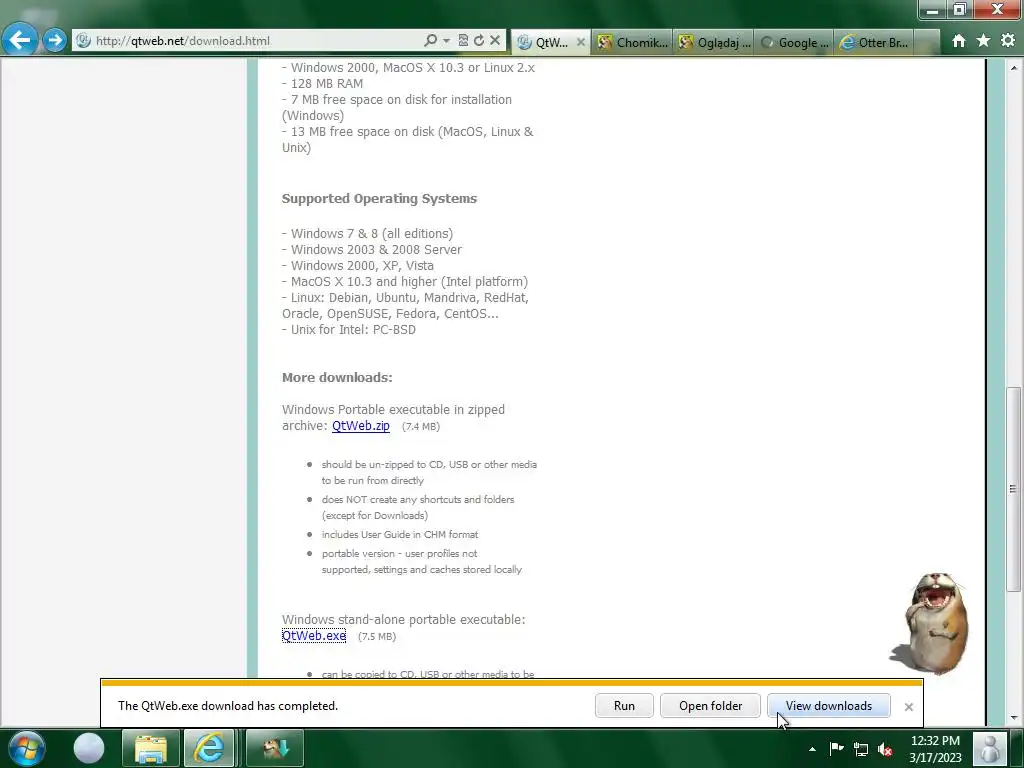The width and height of the screenshot is (1024, 768).
Task: Go forward with the IE Forward arrow
Action: (x=55, y=40)
